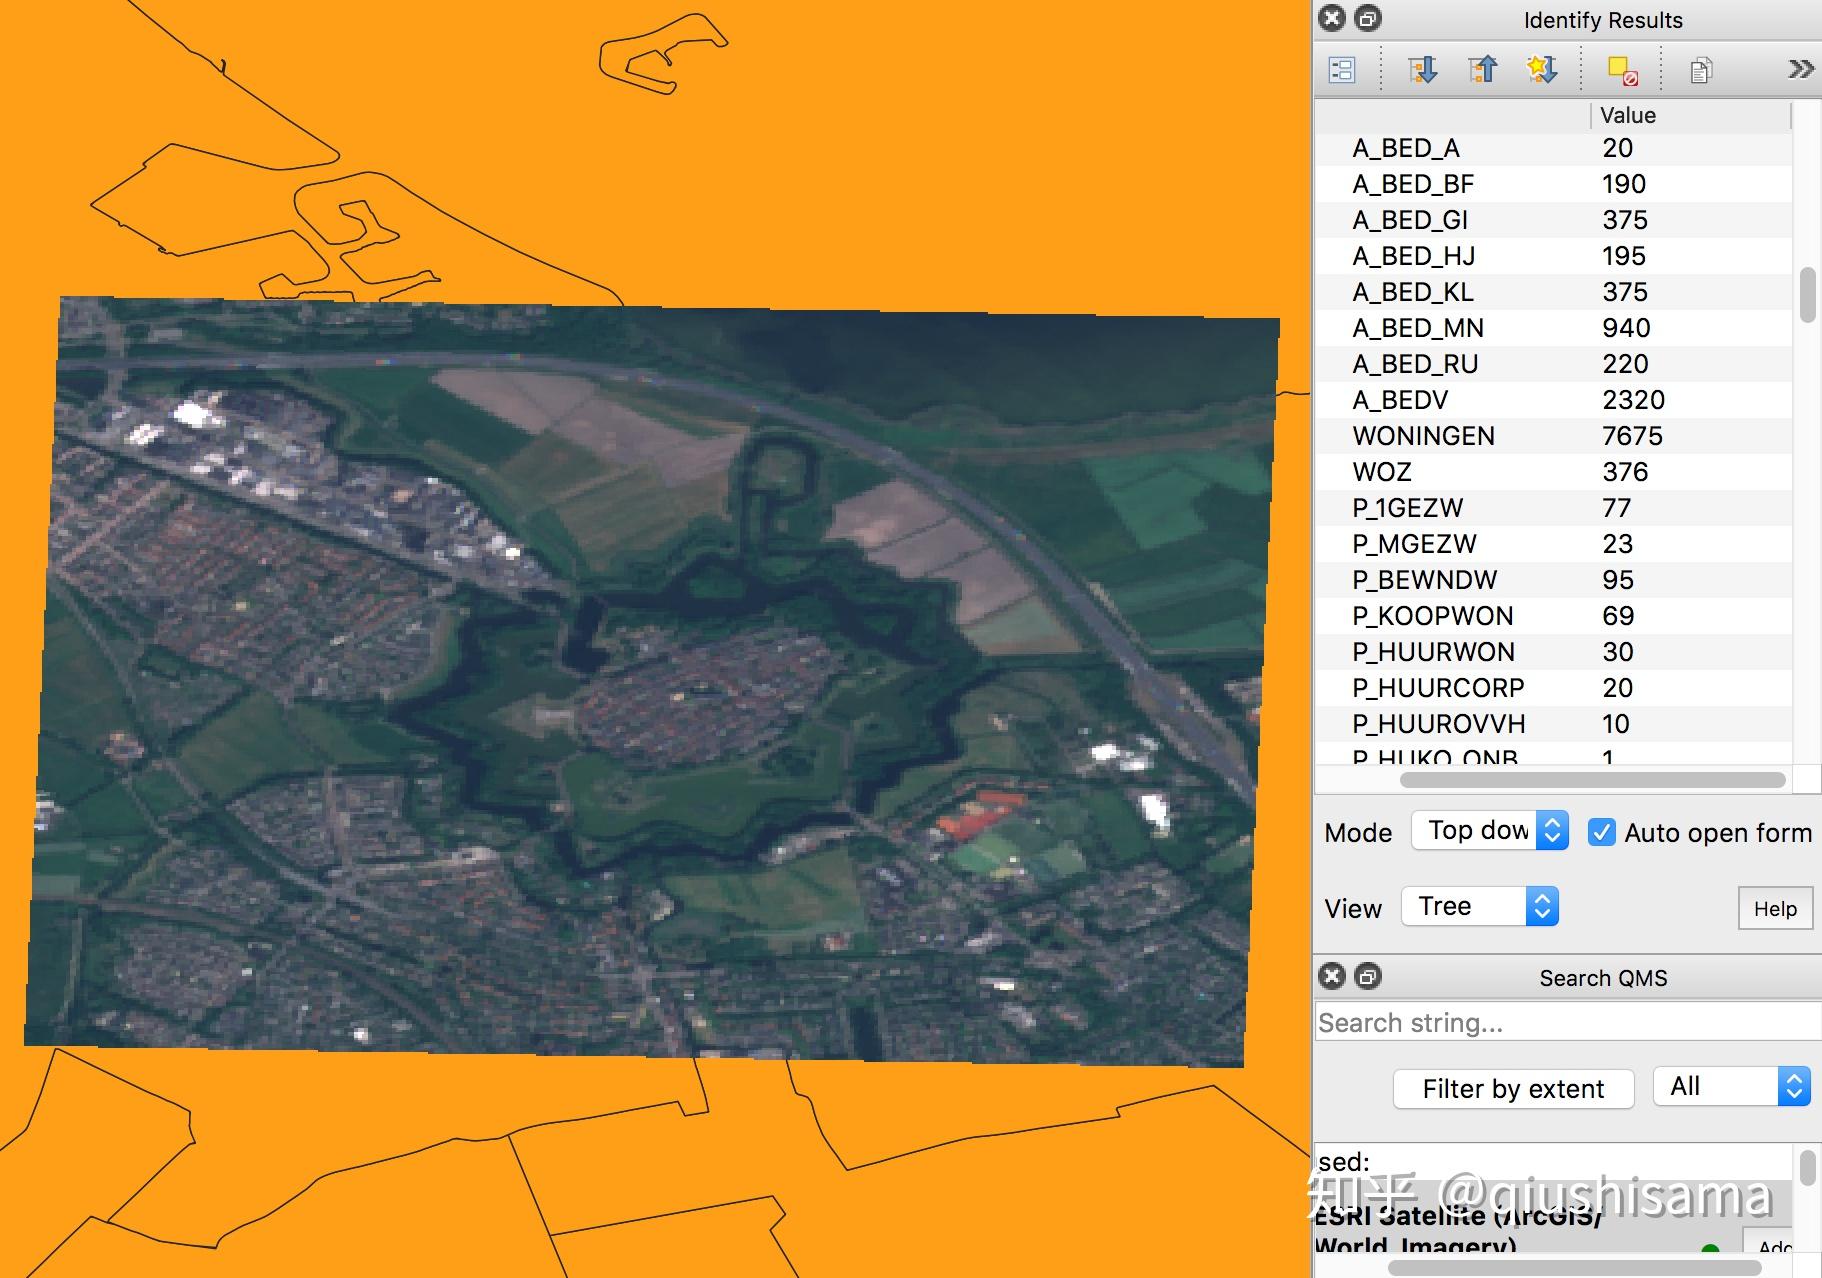
Task: Open the View dropdown set to Tree
Action: tap(1480, 906)
